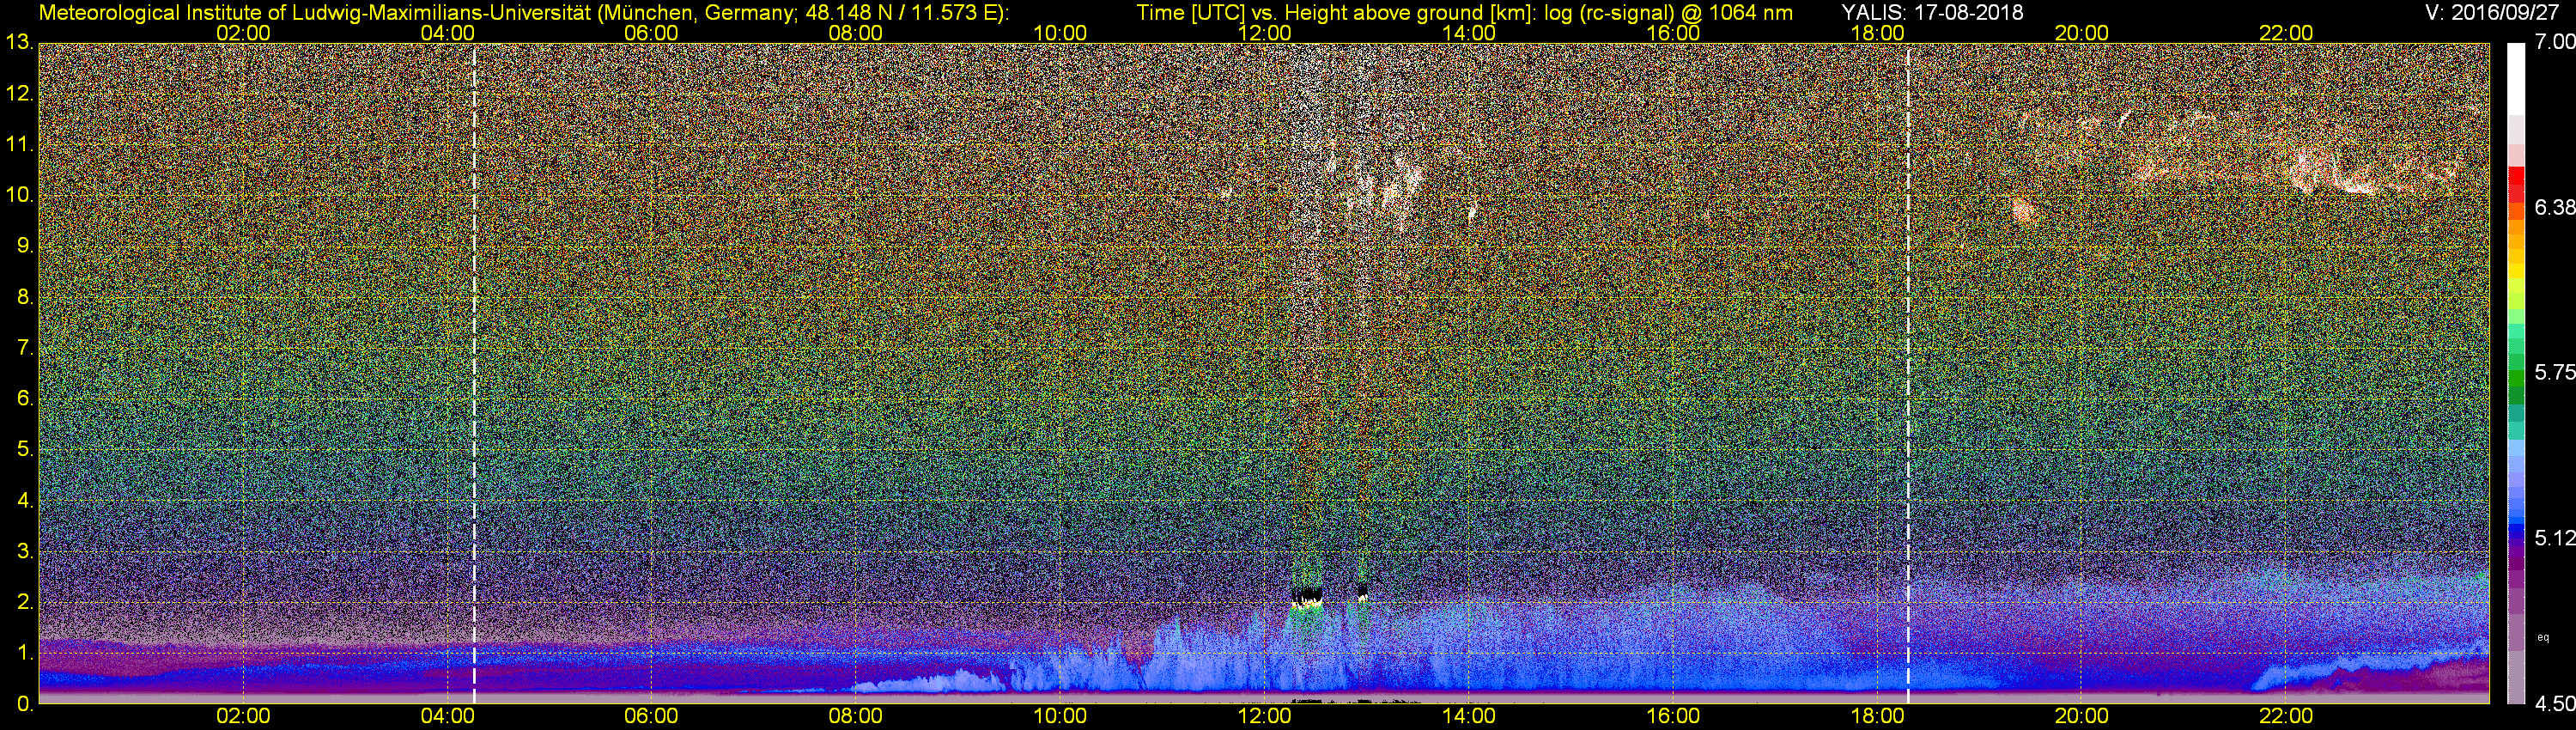Select the 02:00 label on top time axis
The width and height of the screenshot is (2576, 730).
pyautogui.click(x=243, y=33)
